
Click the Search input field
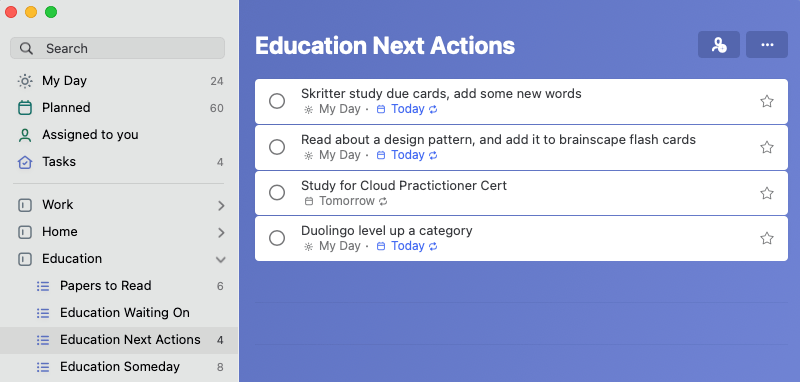[x=117, y=48]
